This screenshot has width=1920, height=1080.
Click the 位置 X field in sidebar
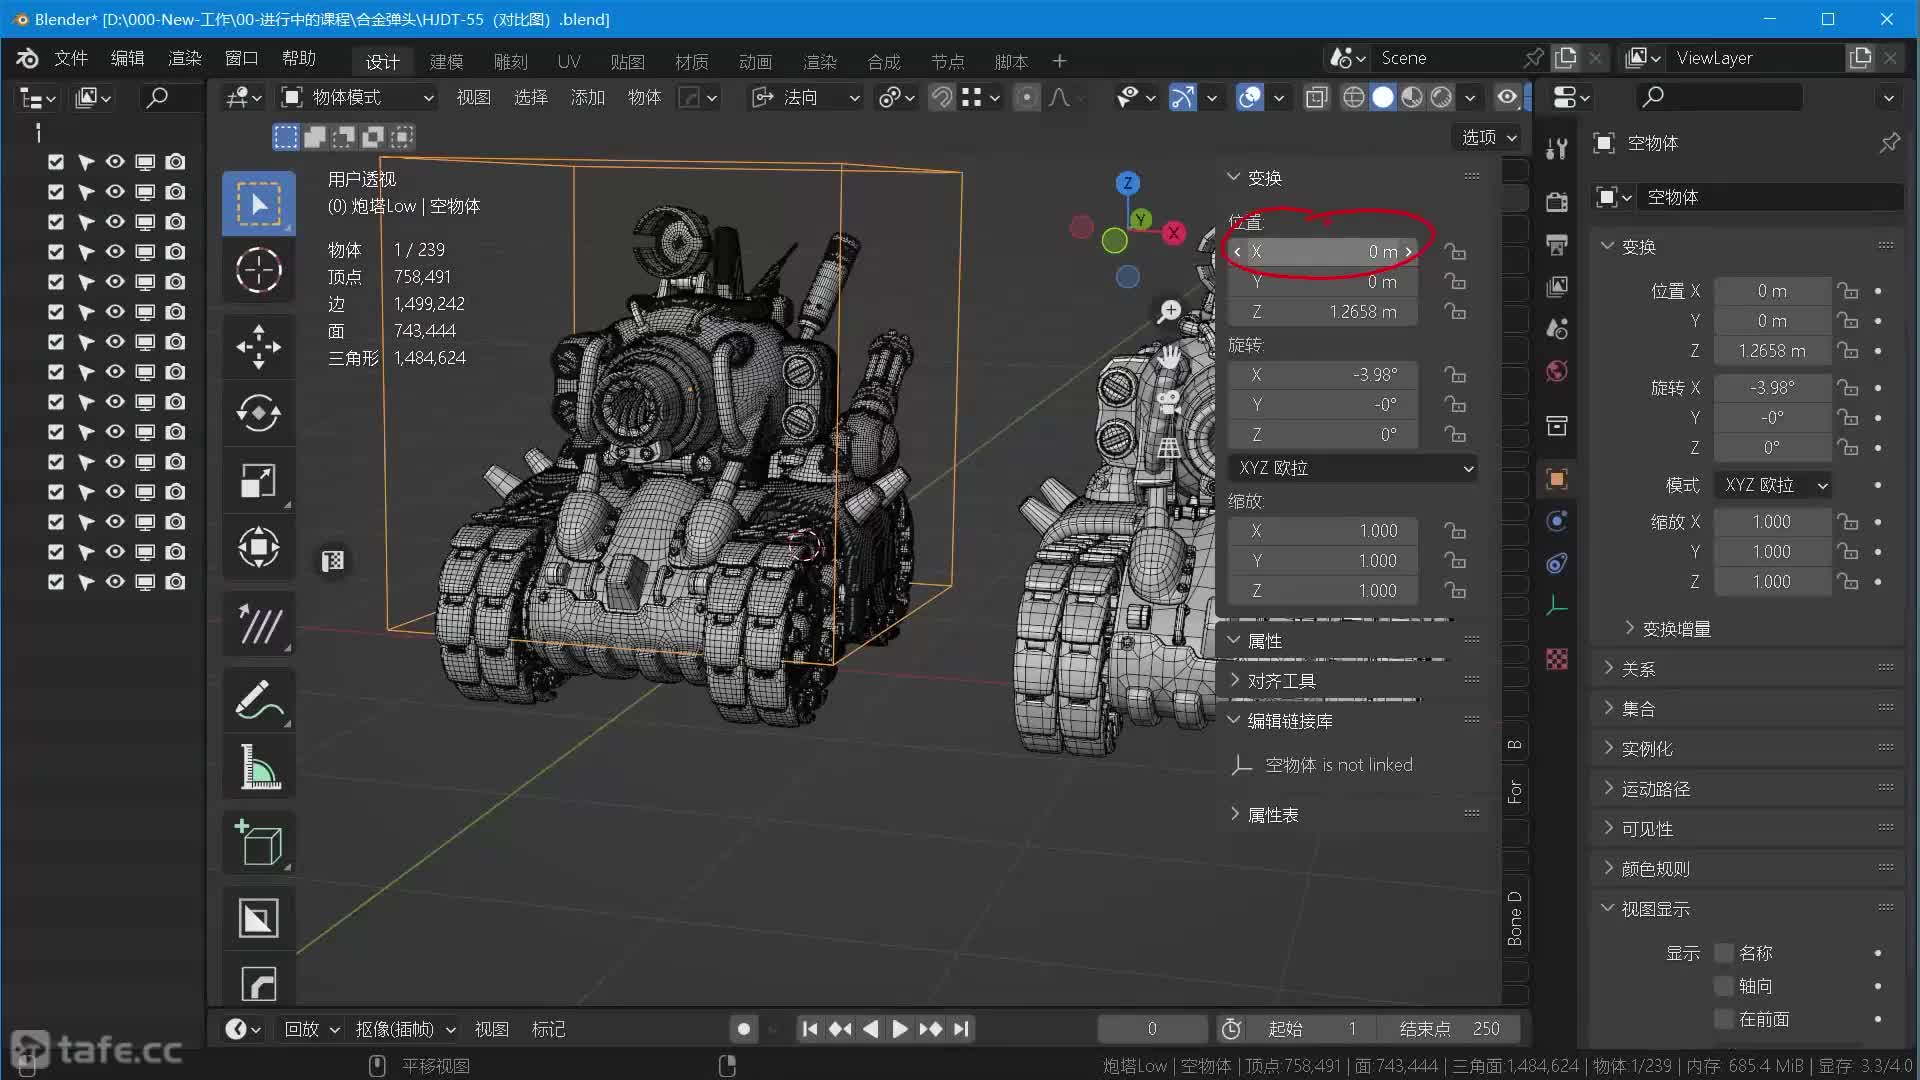1322,252
